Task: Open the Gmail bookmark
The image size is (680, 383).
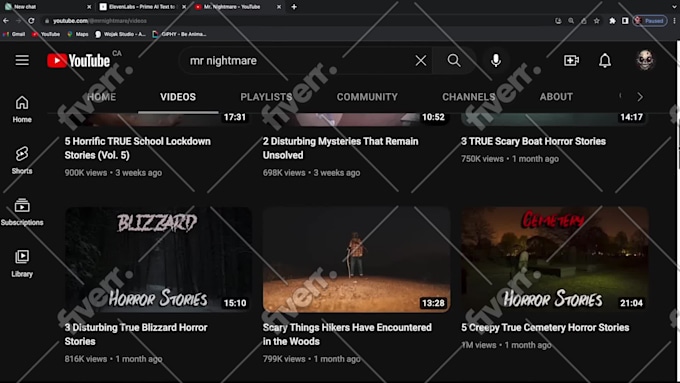Action: click(13, 34)
